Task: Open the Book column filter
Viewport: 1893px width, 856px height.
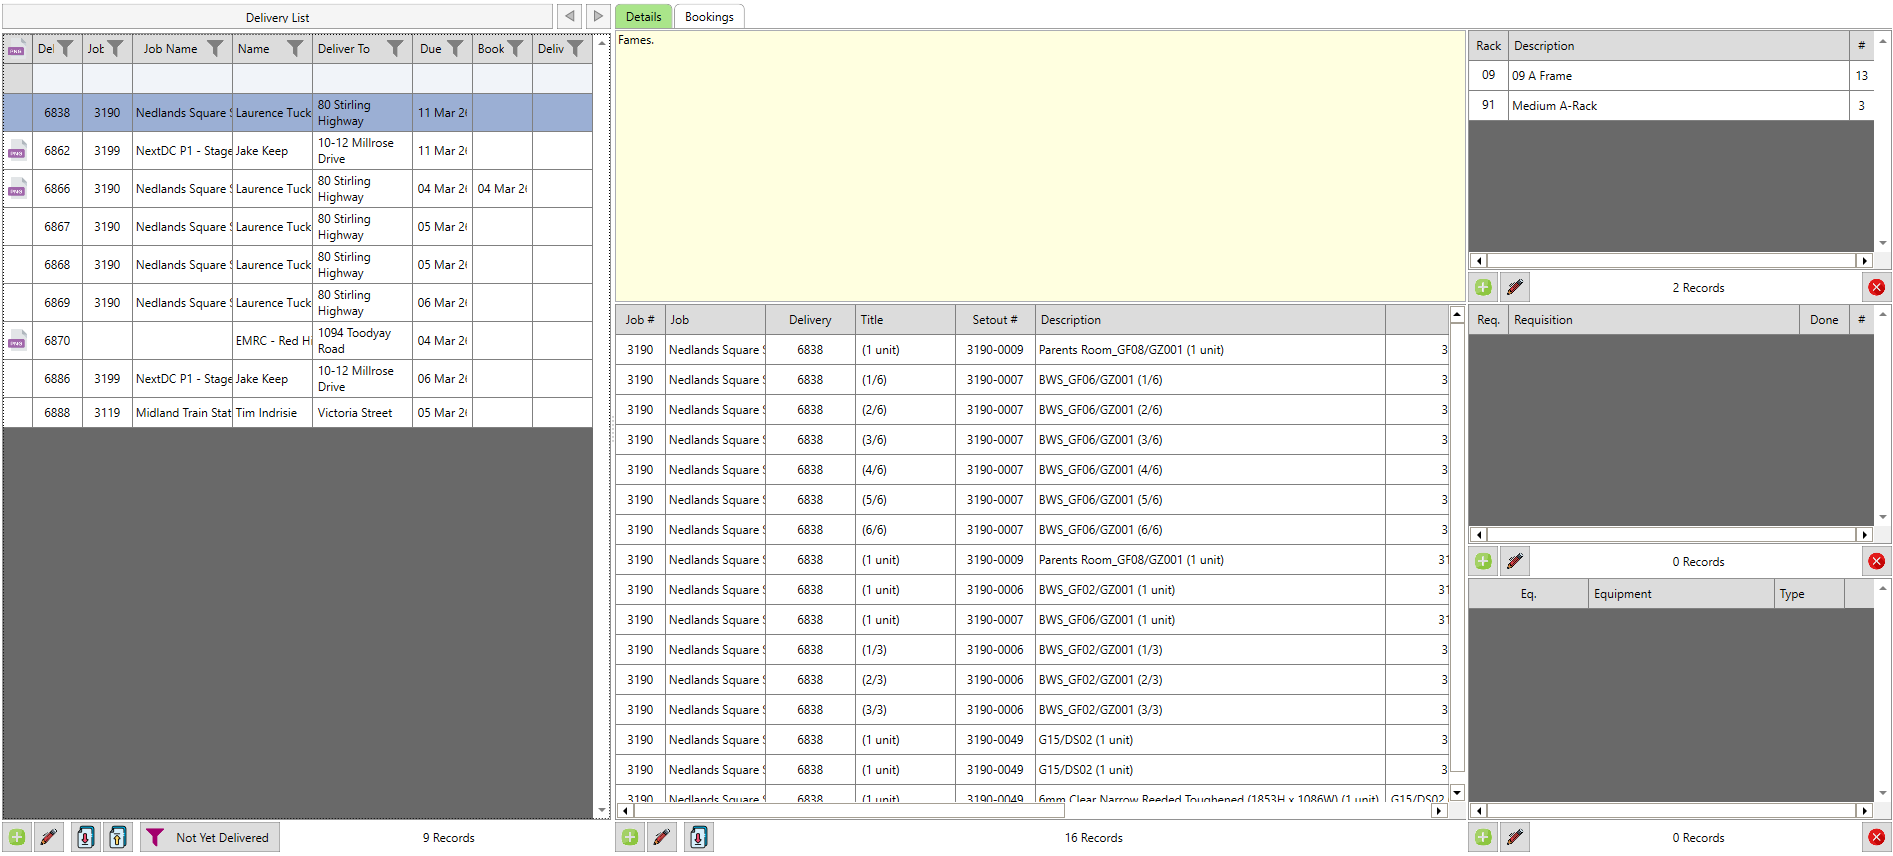Action: coord(515,49)
